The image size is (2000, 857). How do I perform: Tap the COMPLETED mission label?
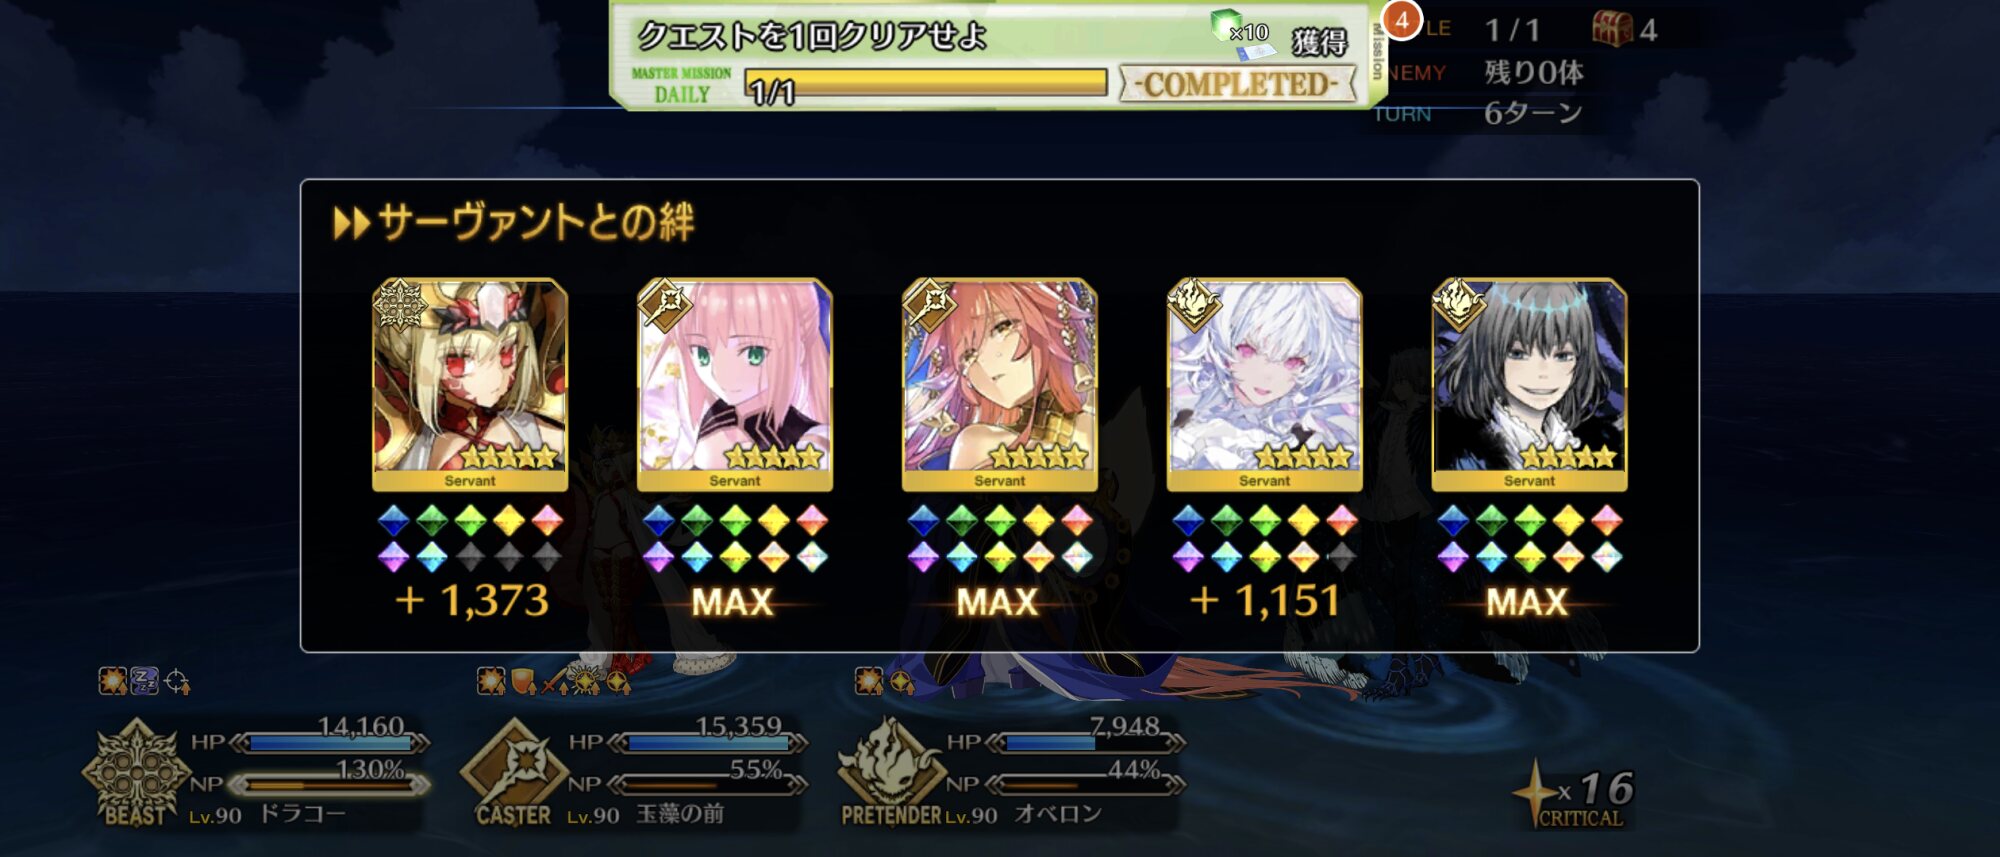click(1238, 84)
